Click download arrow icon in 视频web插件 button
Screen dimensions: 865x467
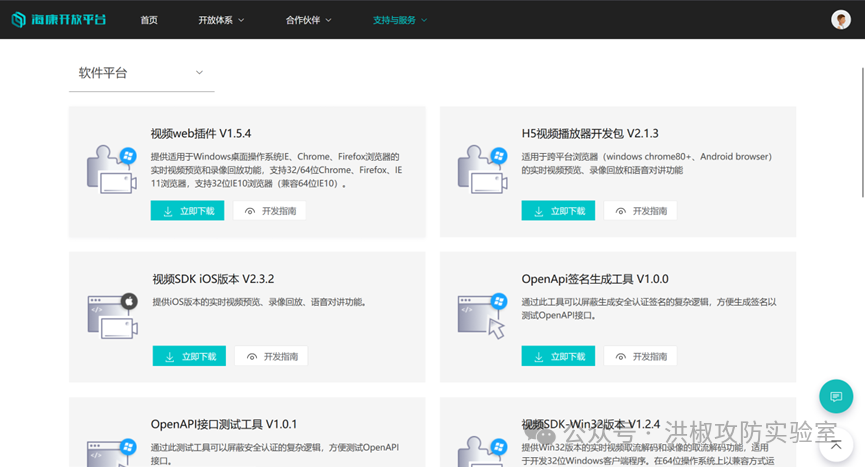(x=168, y=211)
